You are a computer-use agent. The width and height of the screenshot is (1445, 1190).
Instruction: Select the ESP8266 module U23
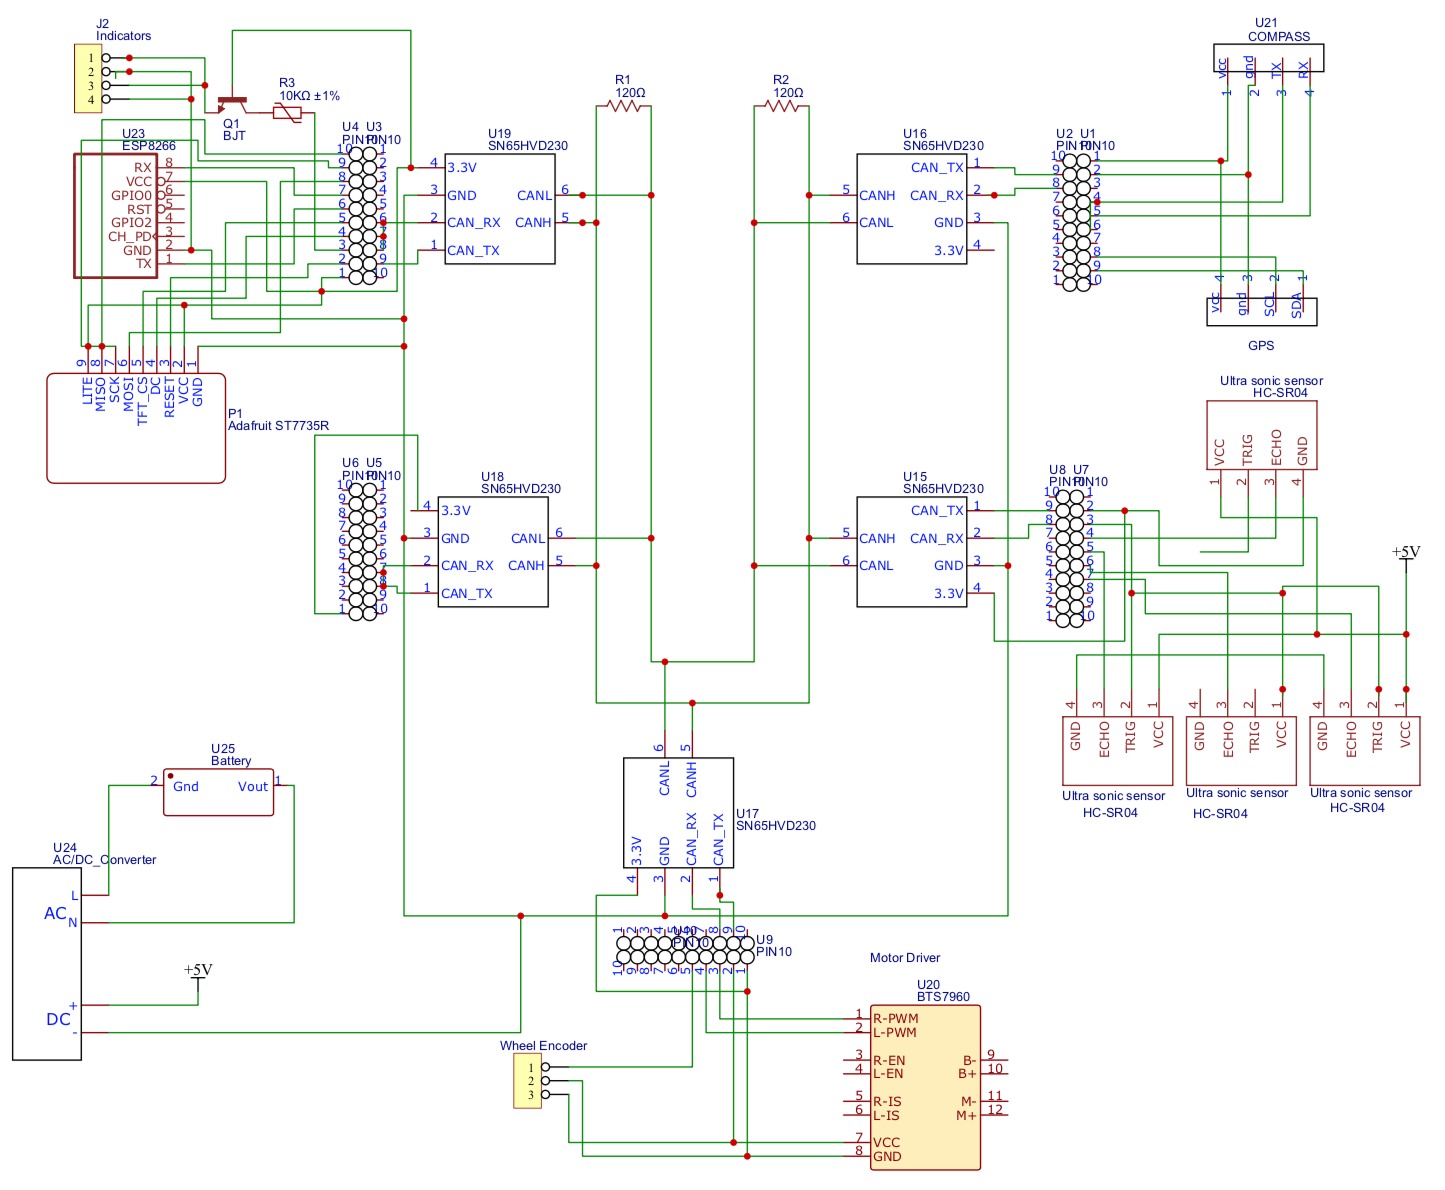[116, 216]
